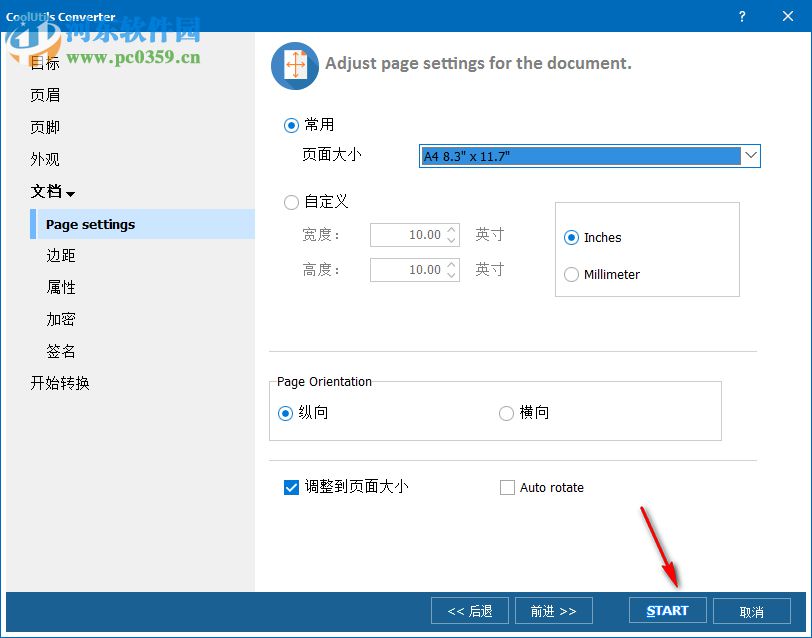Enable the Auto rotate checkbox

[507, 487]
